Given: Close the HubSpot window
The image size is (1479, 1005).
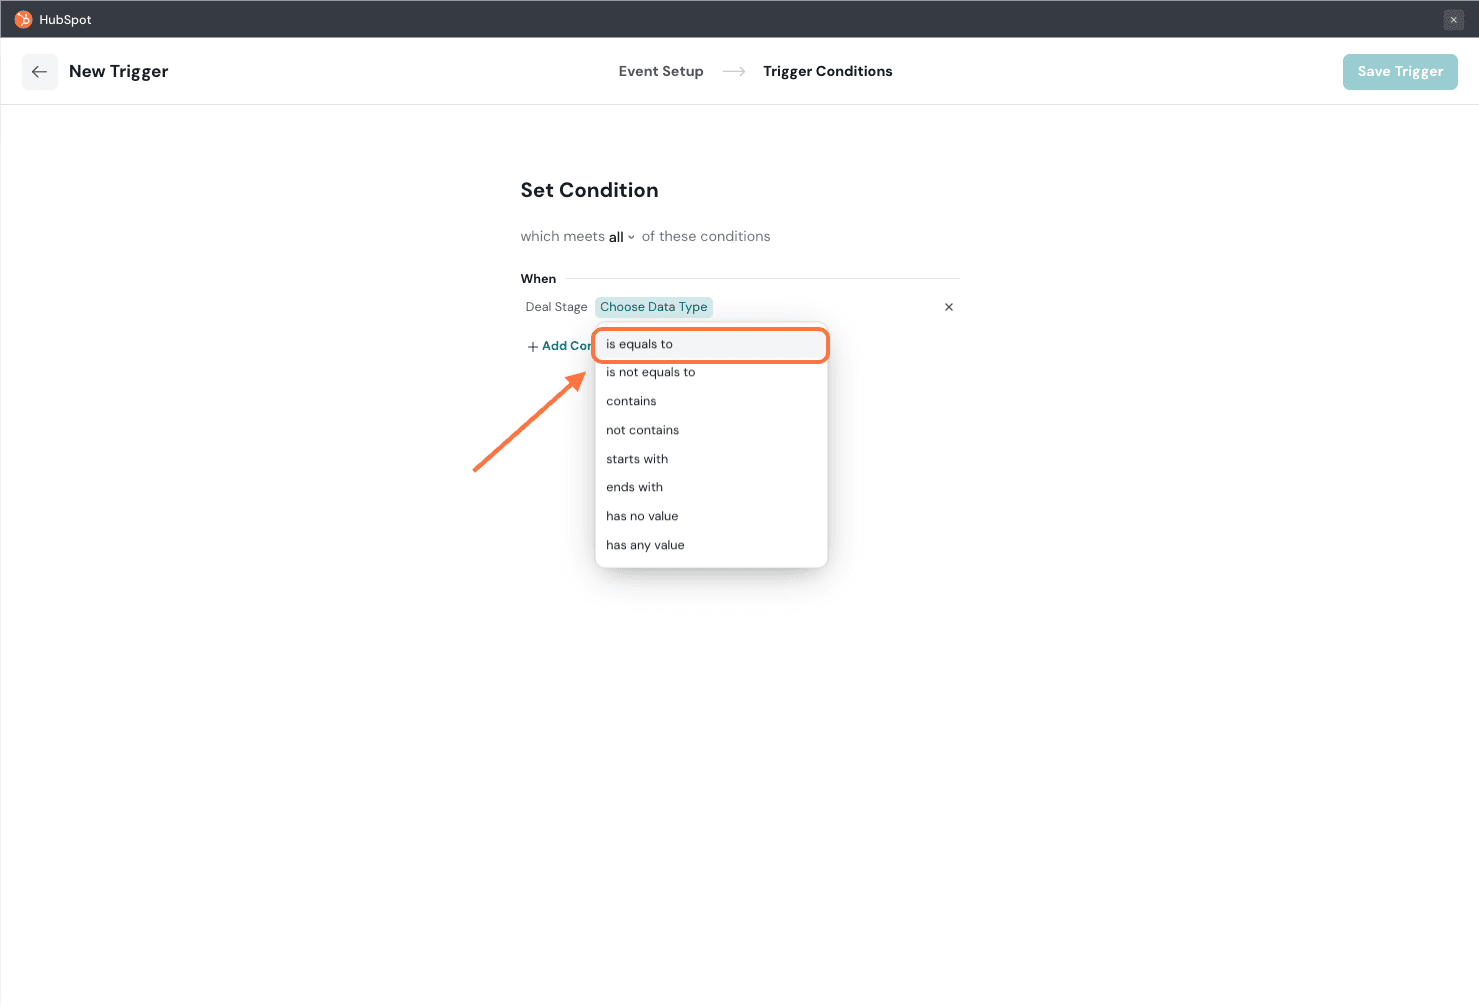Looking at the screenshot, I should click(1453, 20).
